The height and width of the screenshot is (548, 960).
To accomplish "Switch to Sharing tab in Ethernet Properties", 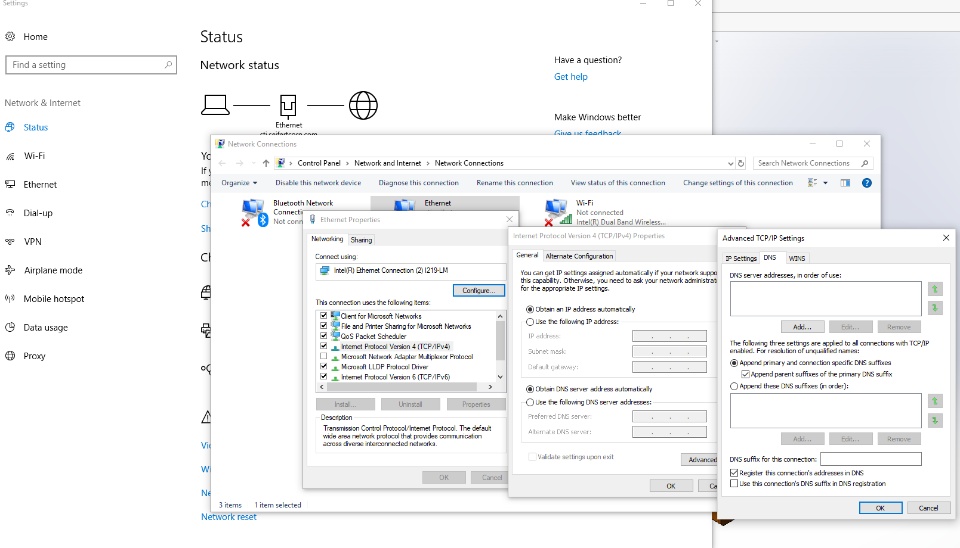I will pos(361,240).
